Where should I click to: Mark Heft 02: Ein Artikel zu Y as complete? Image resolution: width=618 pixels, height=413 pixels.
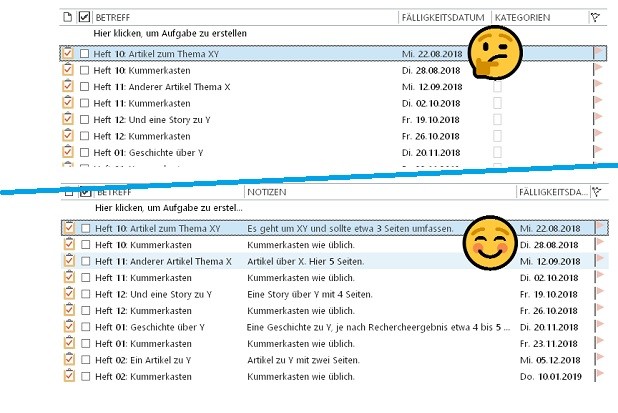(86, 360)
